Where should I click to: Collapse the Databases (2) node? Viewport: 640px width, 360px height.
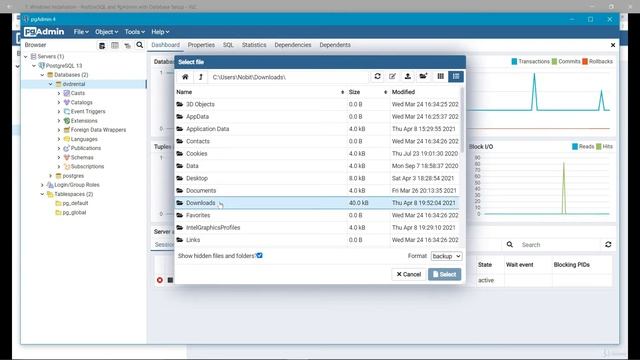tap(42, 75)
